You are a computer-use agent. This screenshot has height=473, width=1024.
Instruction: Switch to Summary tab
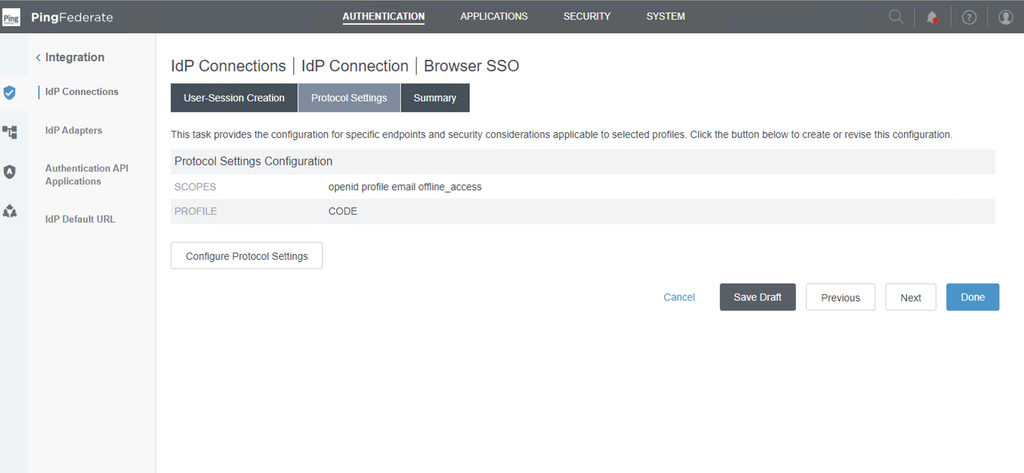pos(435,98)
